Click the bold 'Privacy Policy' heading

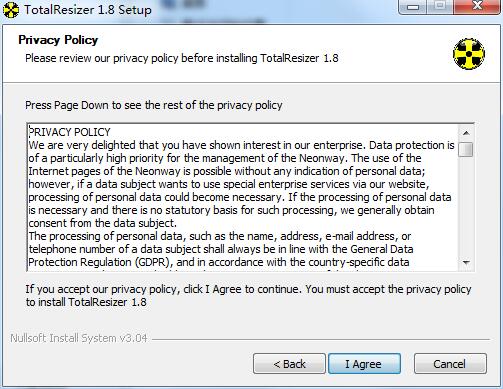click(58, 40)
